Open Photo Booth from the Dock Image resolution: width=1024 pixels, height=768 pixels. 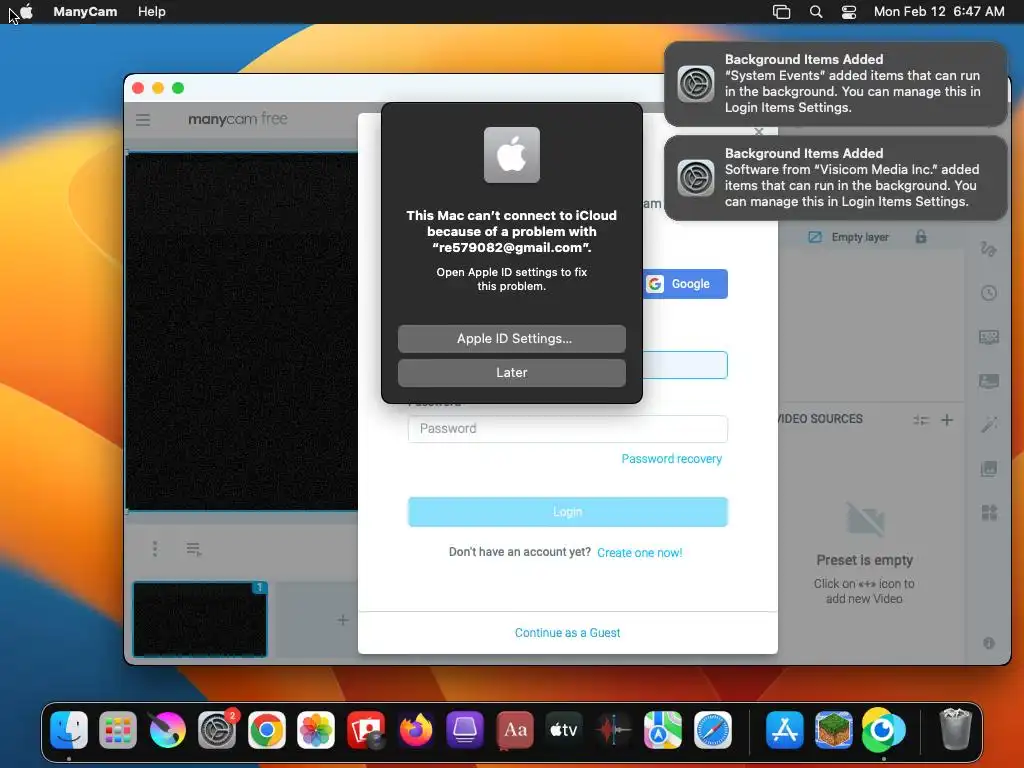(x=366, y=729)
